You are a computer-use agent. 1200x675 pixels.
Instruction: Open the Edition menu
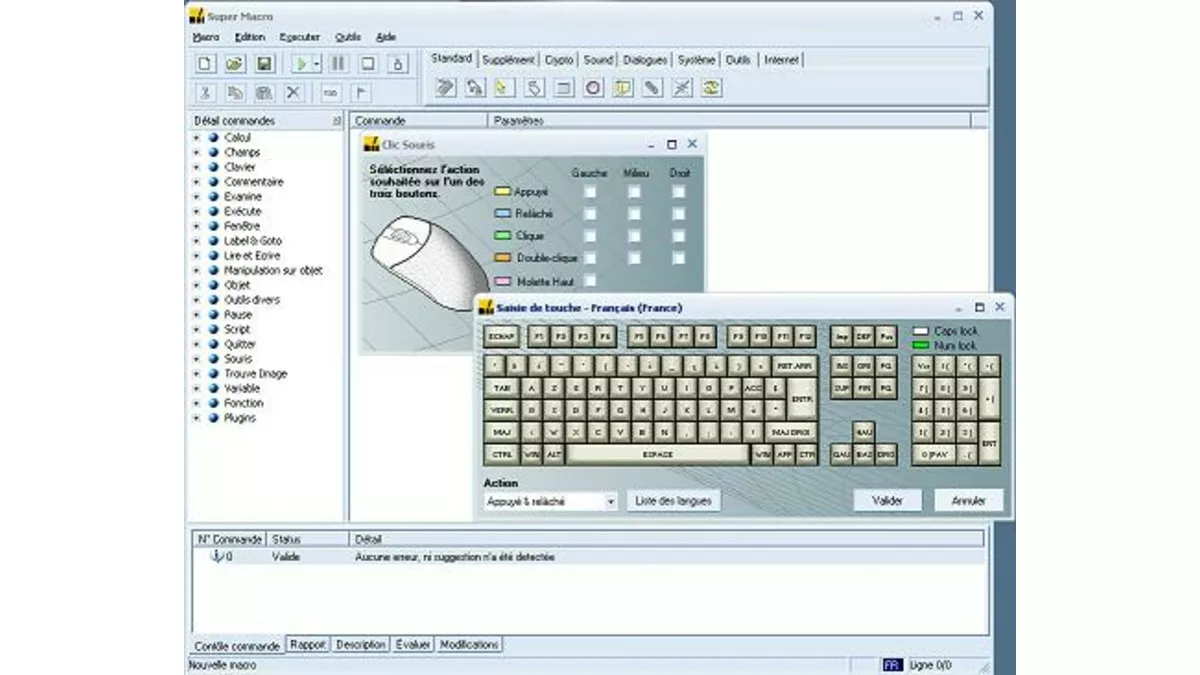pos(250,37)
